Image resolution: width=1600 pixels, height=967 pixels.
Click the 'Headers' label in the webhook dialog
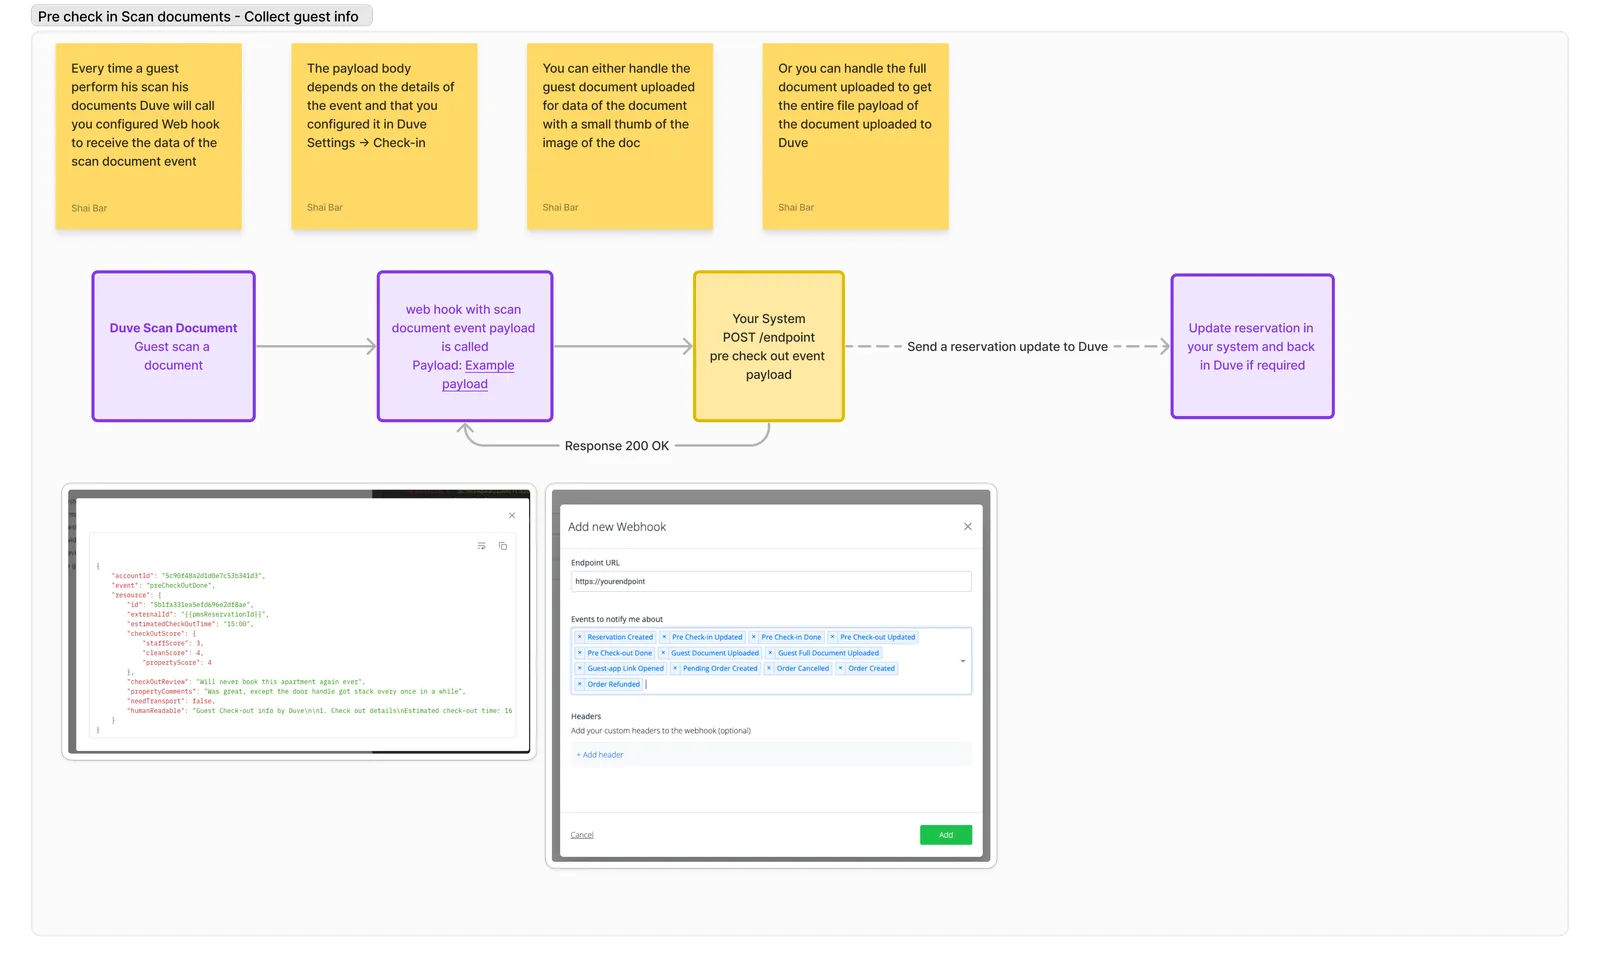click(586, 717)
